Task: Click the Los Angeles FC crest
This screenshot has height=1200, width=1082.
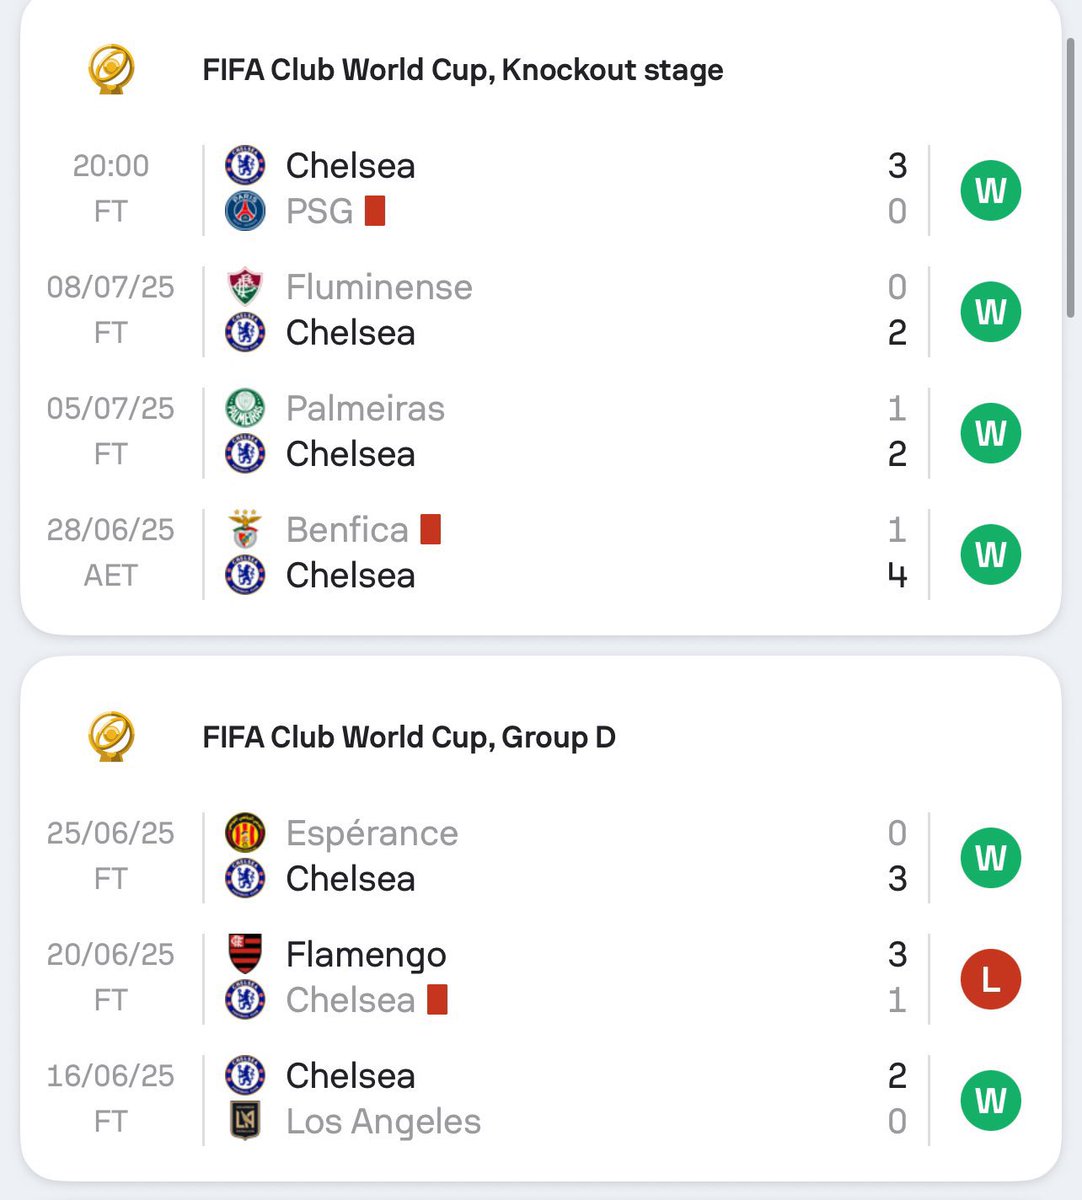Action: coord(245,1121)
